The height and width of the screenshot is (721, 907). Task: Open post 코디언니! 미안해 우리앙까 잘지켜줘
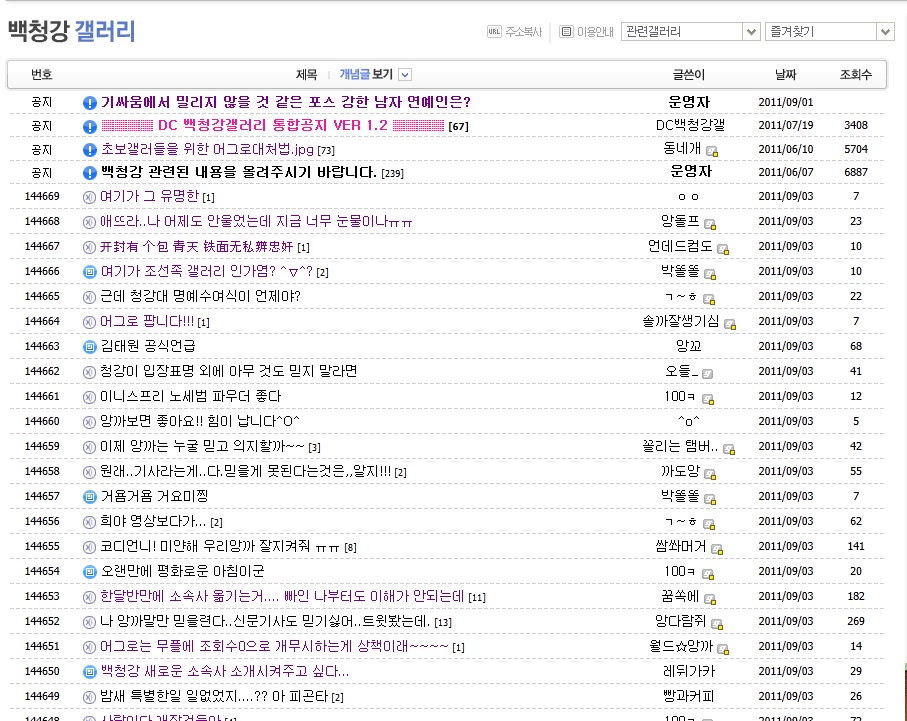coord(220,546)
